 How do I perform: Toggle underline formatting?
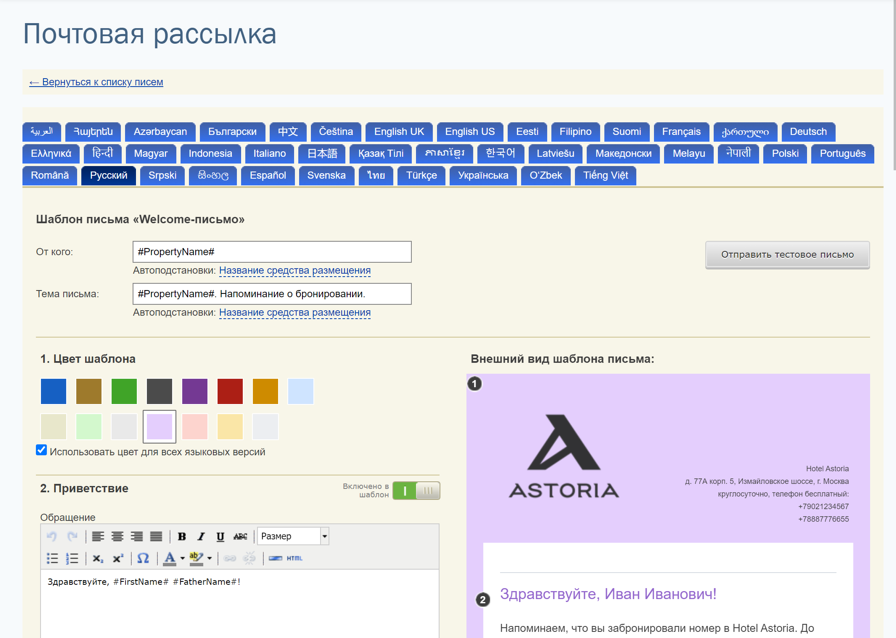coord(221,536)
